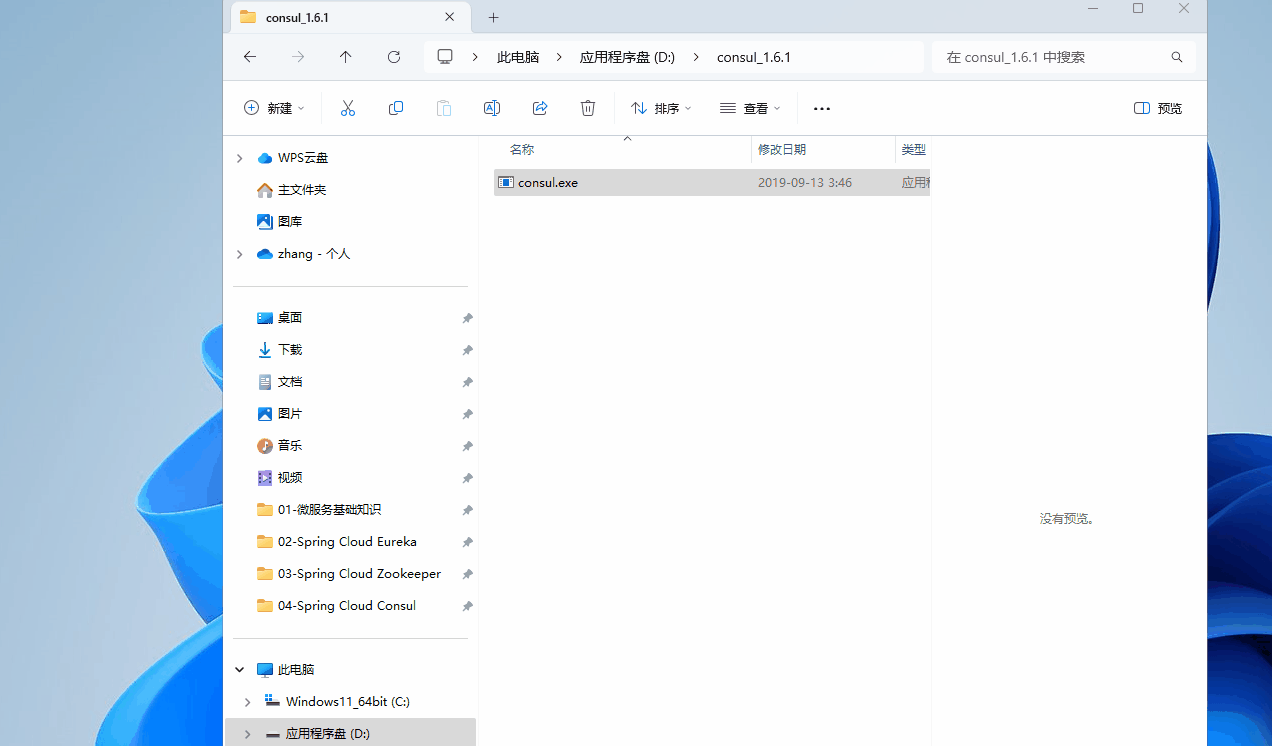1272x746 pixels.
Task: Expand the Windows11_64bit (C:) drive
Action: click(247, 702)
